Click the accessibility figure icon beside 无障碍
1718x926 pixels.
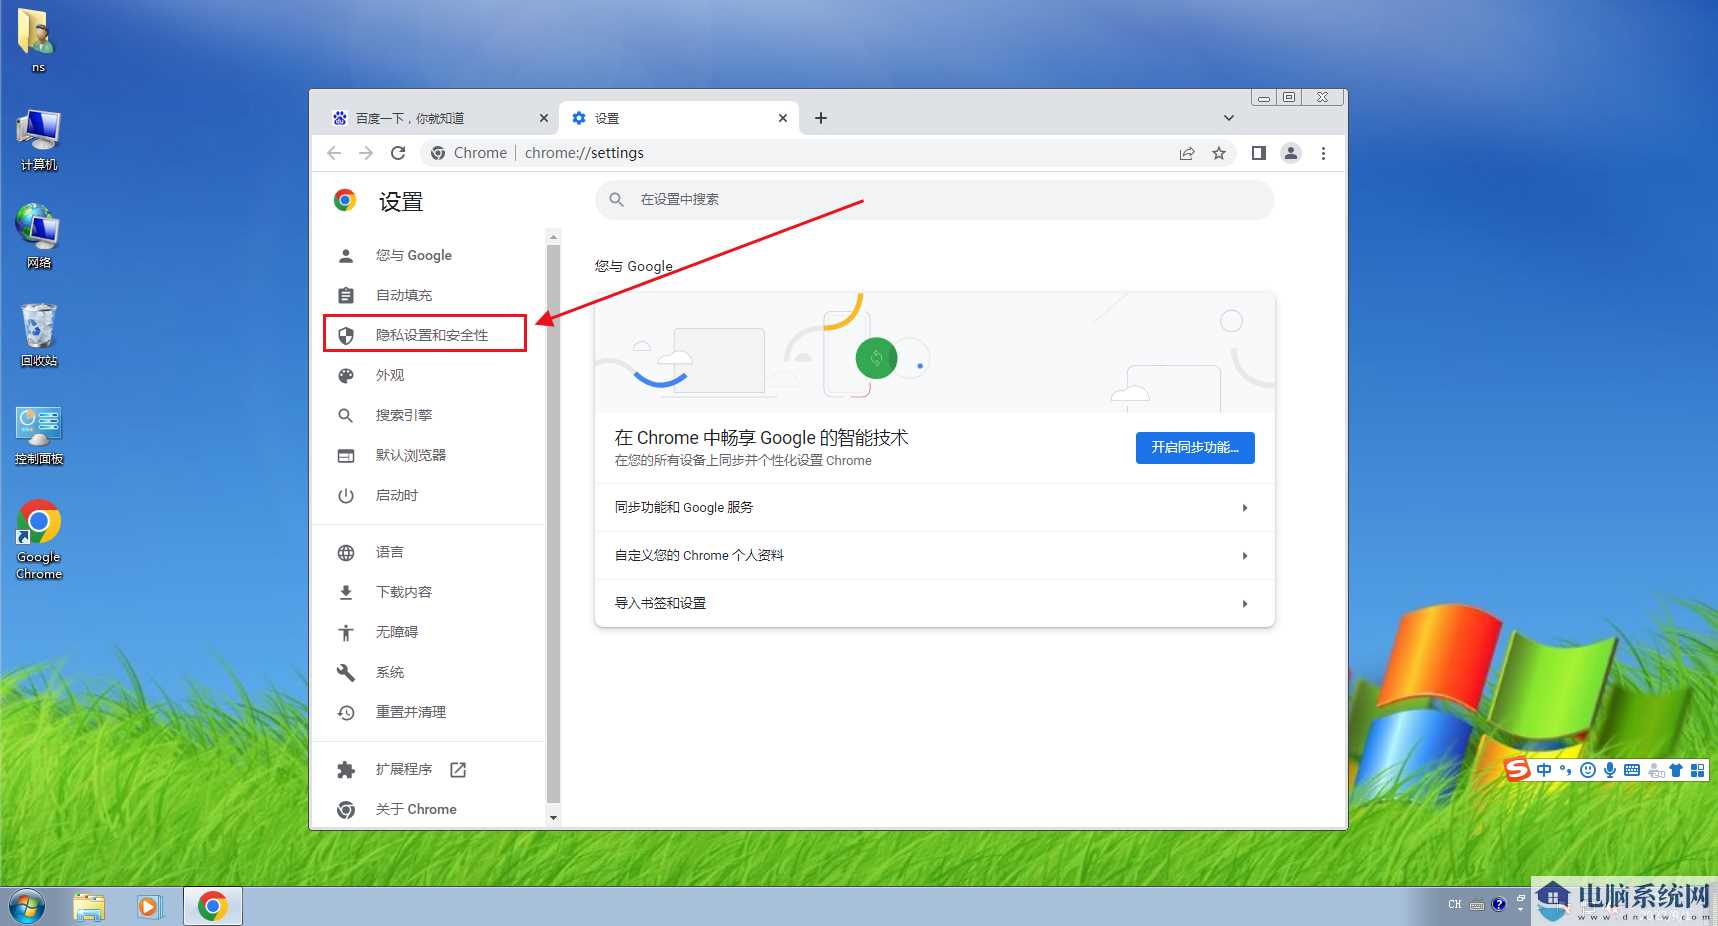pos(346,632)
